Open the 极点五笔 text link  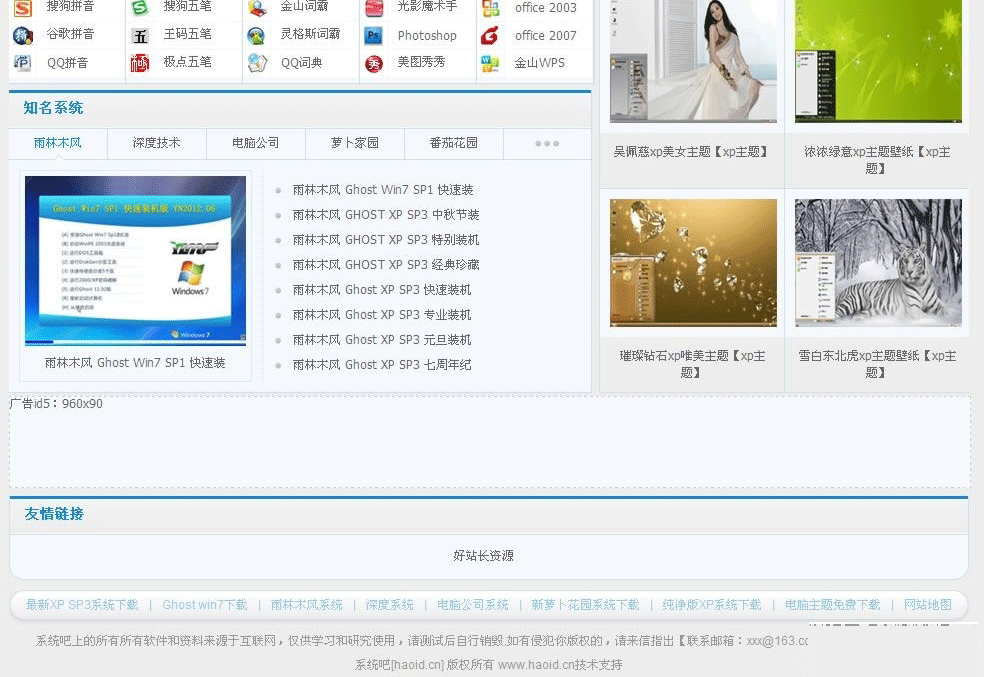187,61
